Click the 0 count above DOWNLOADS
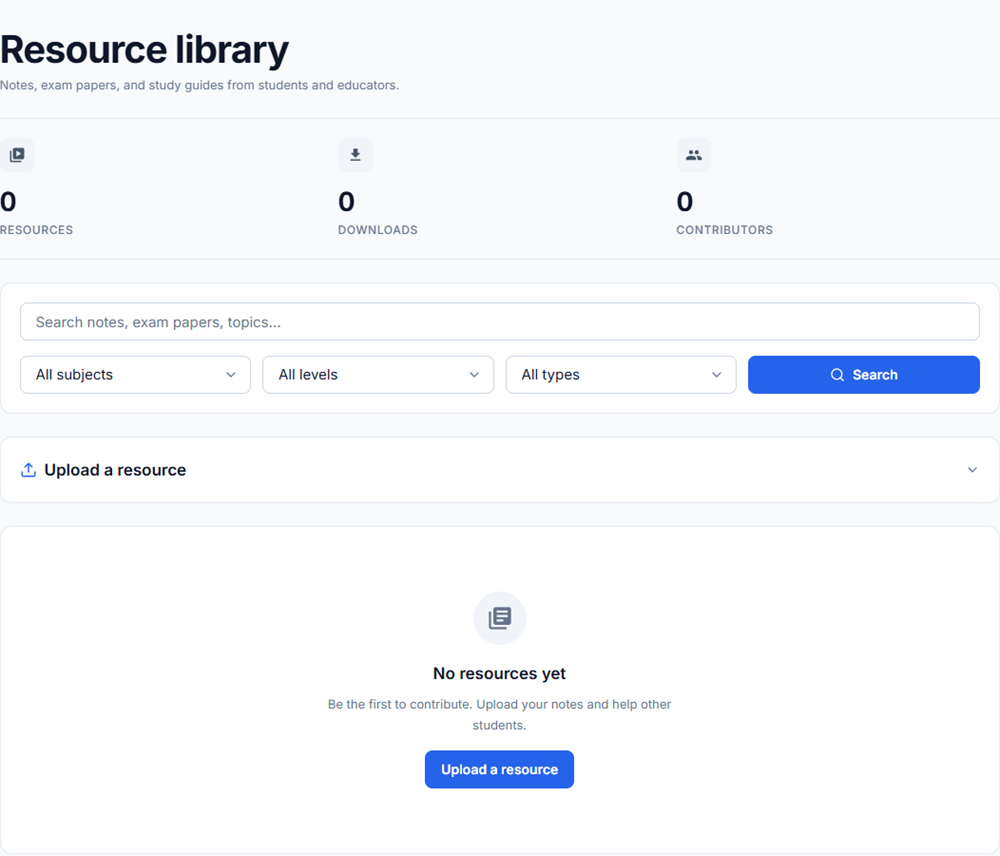 coord(346,202)
